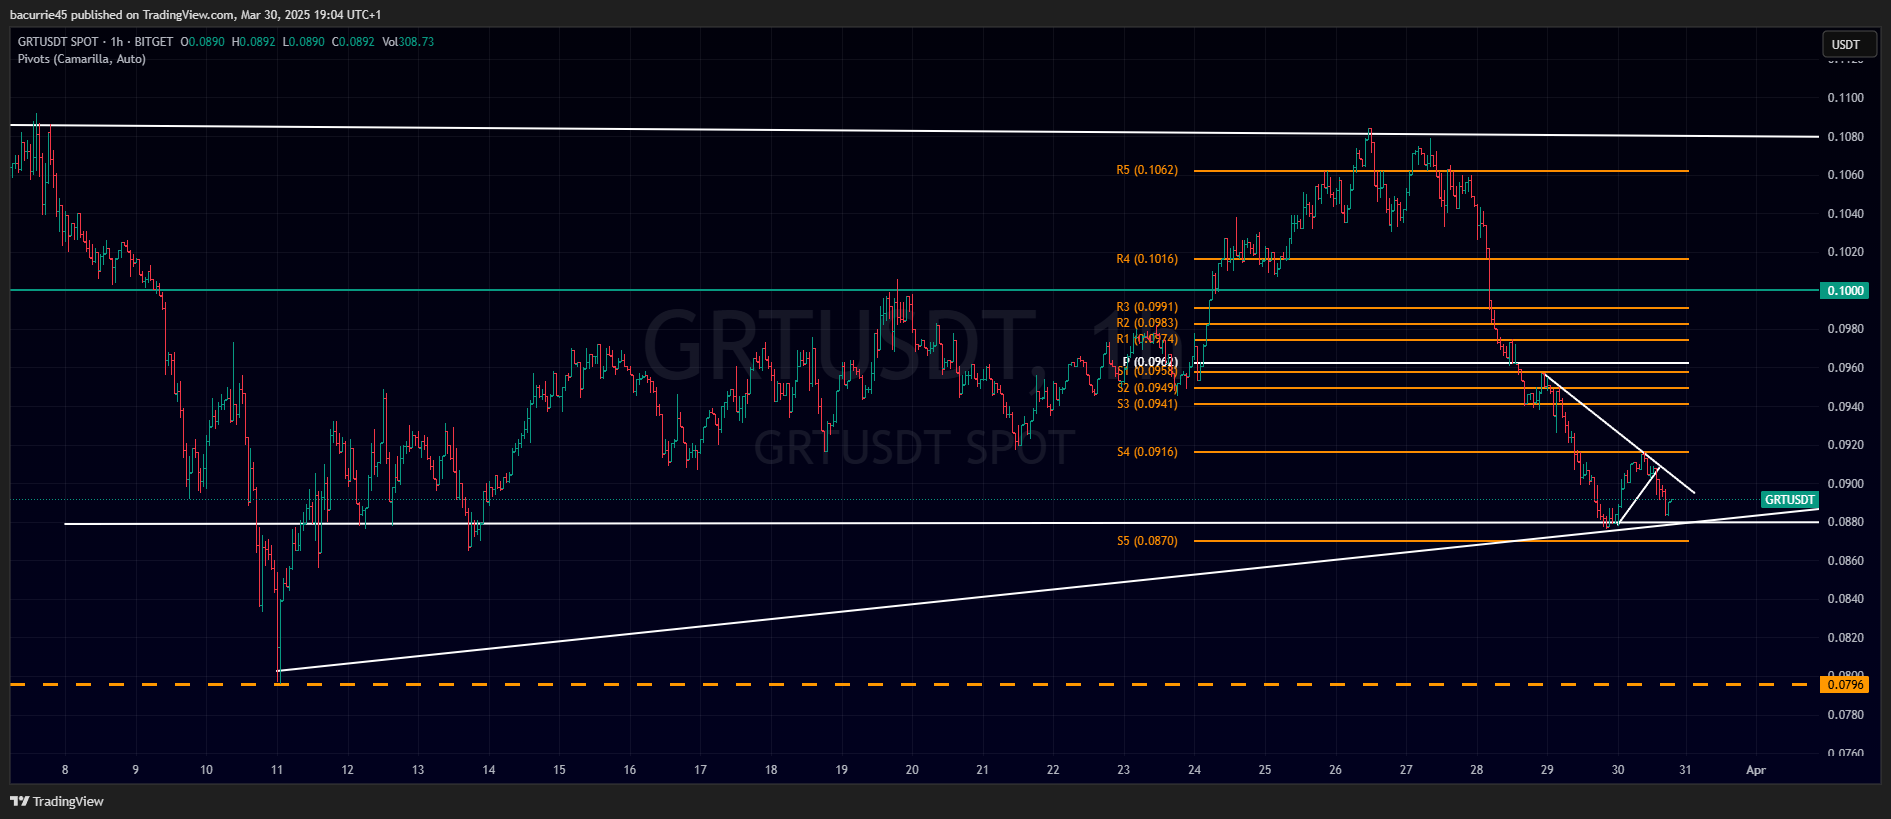Select the S2 (0.0949) pivot label
Image resolution: width=1891 pixels, height=819 pixels.
[x=1147, y=388]
